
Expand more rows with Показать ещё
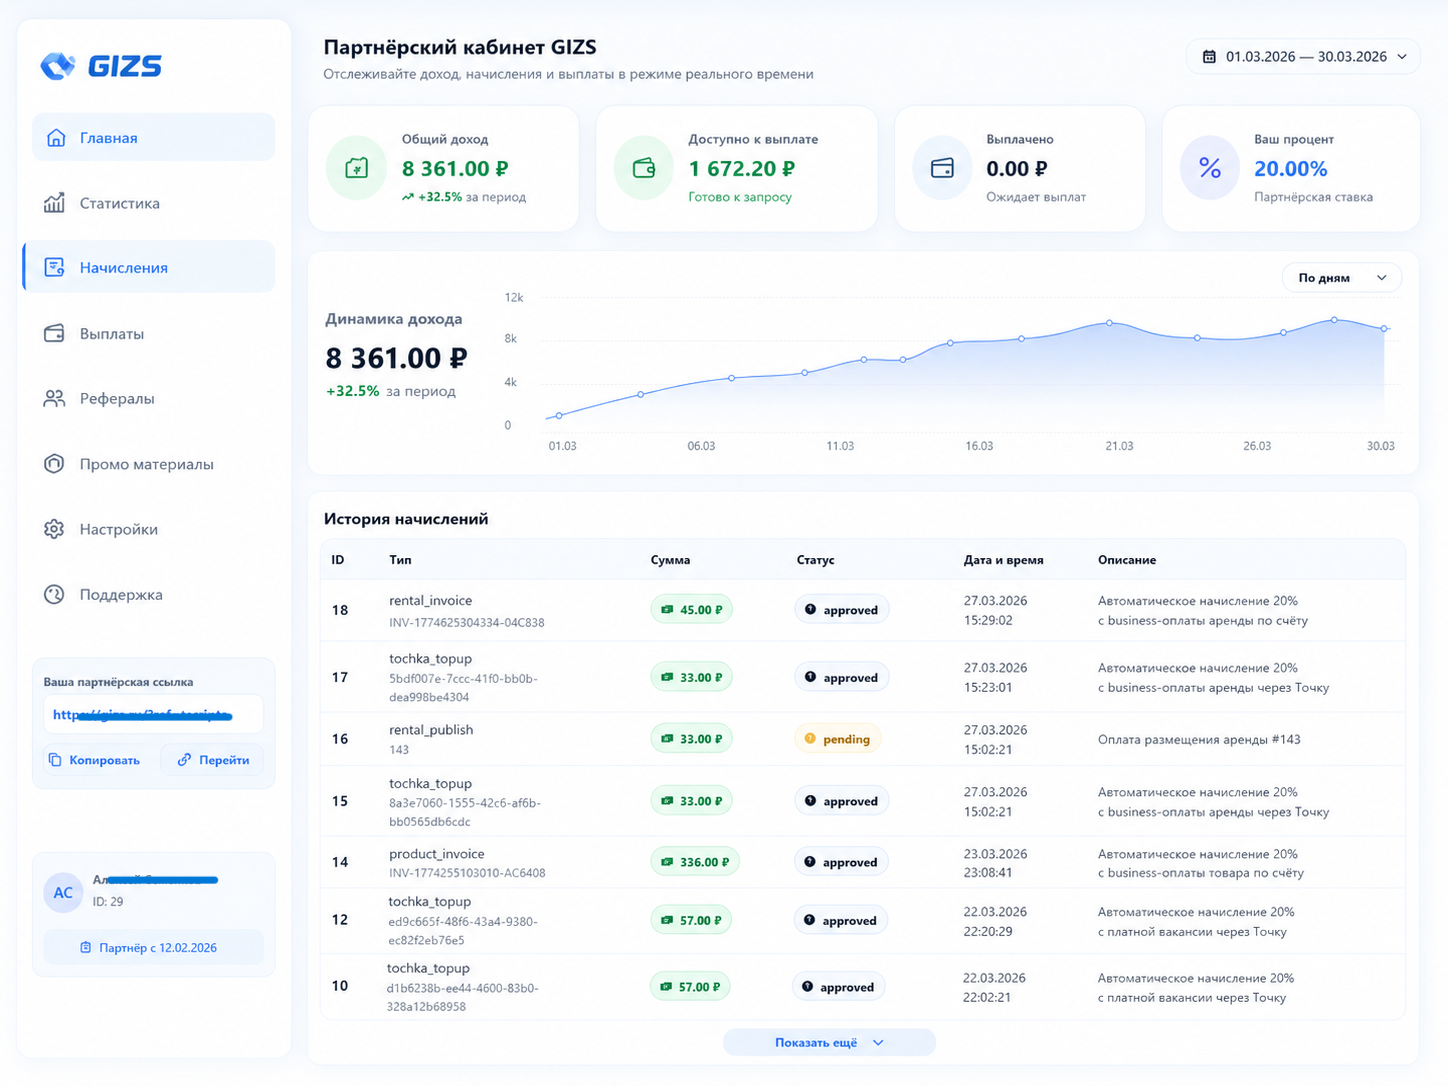click(829, 1042)
